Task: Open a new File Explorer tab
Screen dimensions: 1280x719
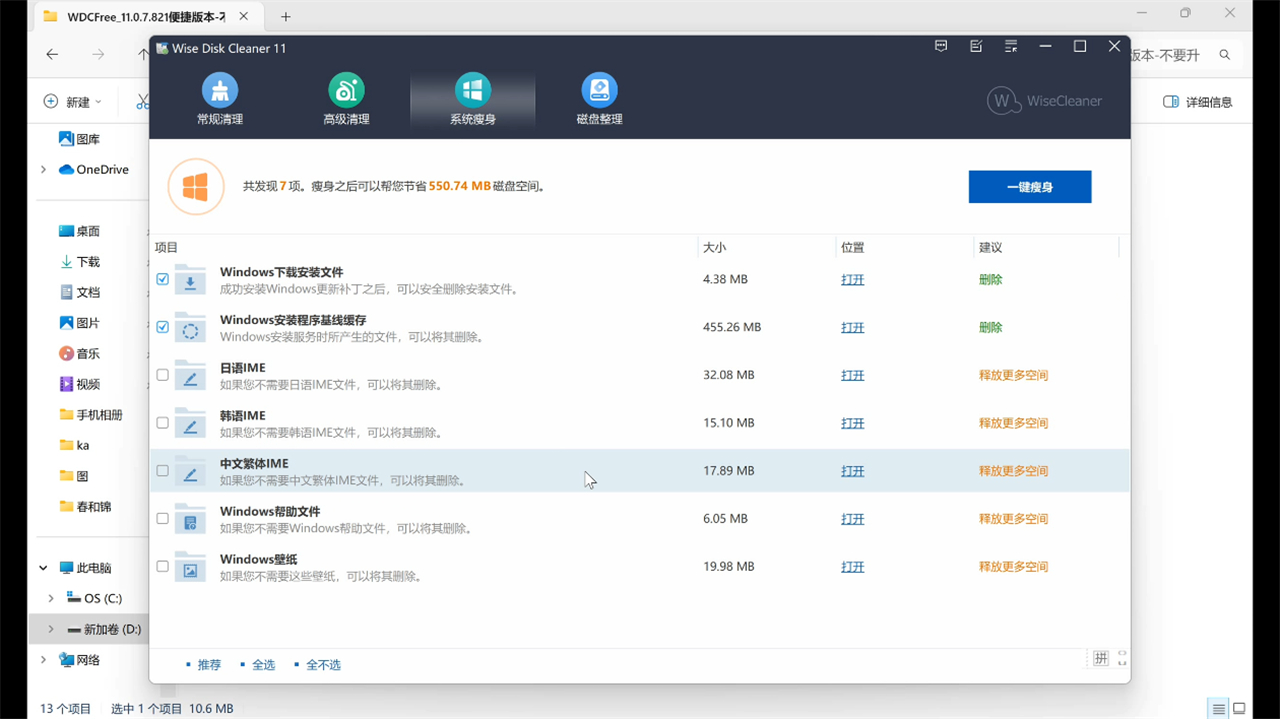Action: (x=285, y=17)
